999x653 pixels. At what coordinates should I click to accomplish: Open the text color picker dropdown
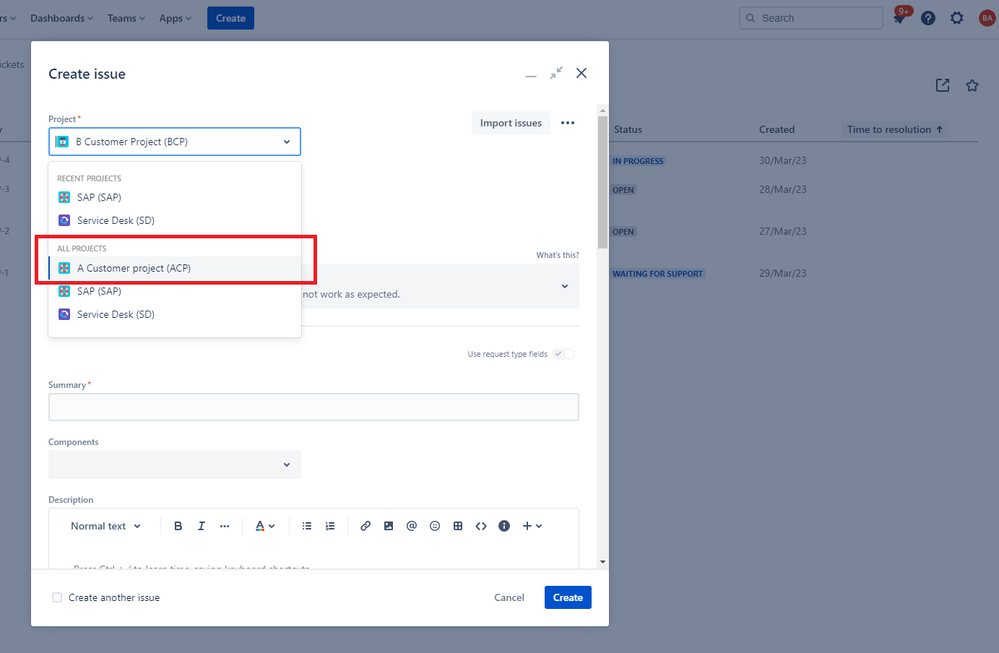264,526
